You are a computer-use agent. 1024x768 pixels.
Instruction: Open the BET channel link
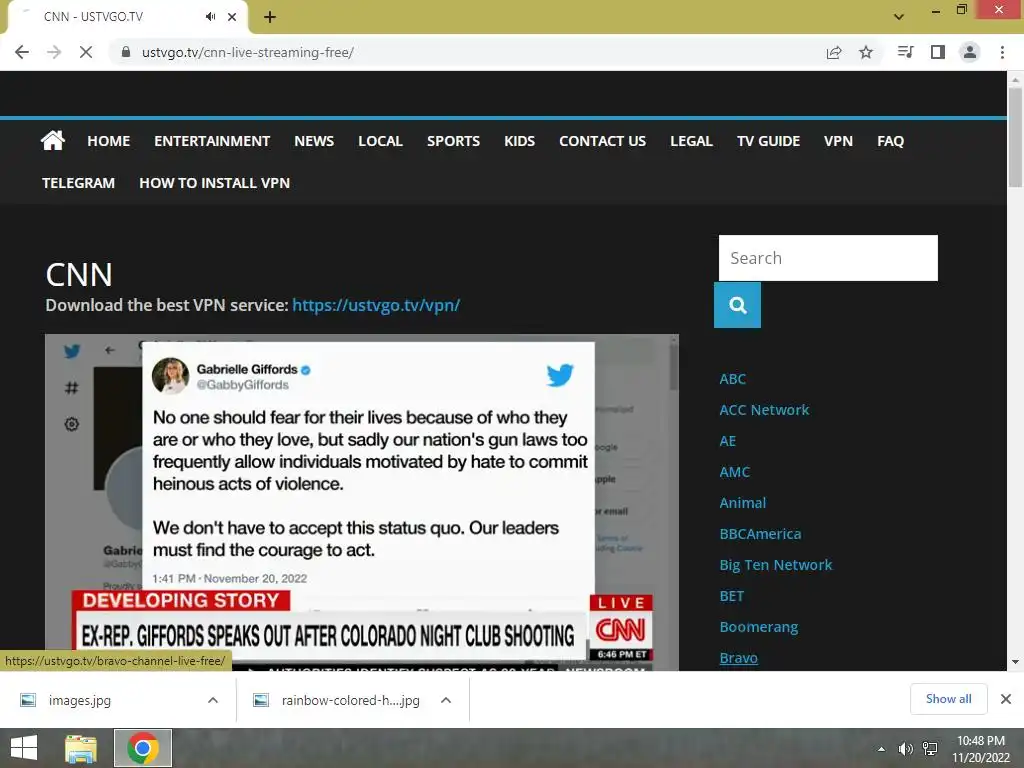731,596
